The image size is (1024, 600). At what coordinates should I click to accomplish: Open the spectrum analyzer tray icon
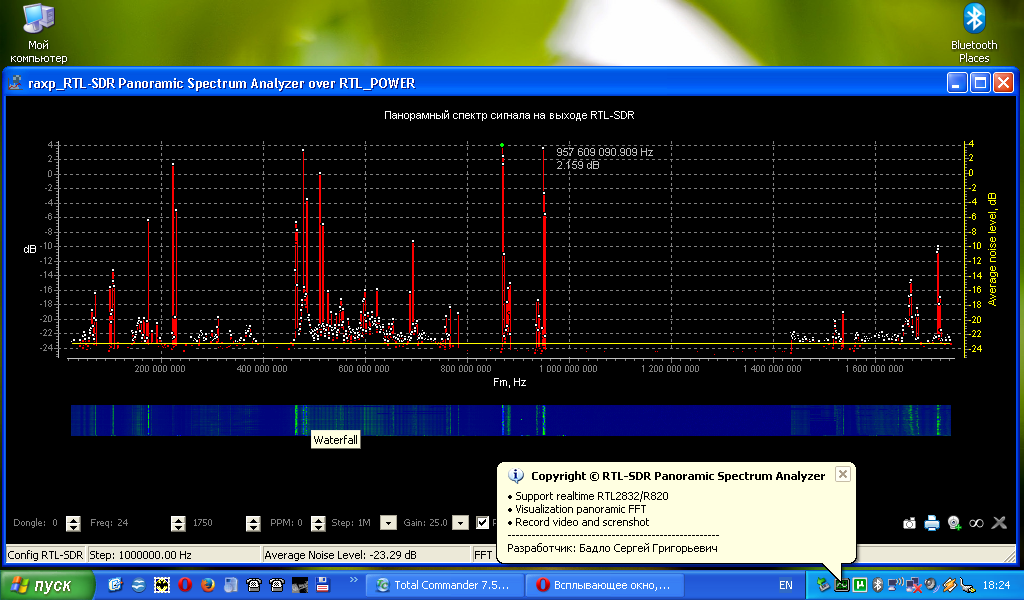click(842, 584)
